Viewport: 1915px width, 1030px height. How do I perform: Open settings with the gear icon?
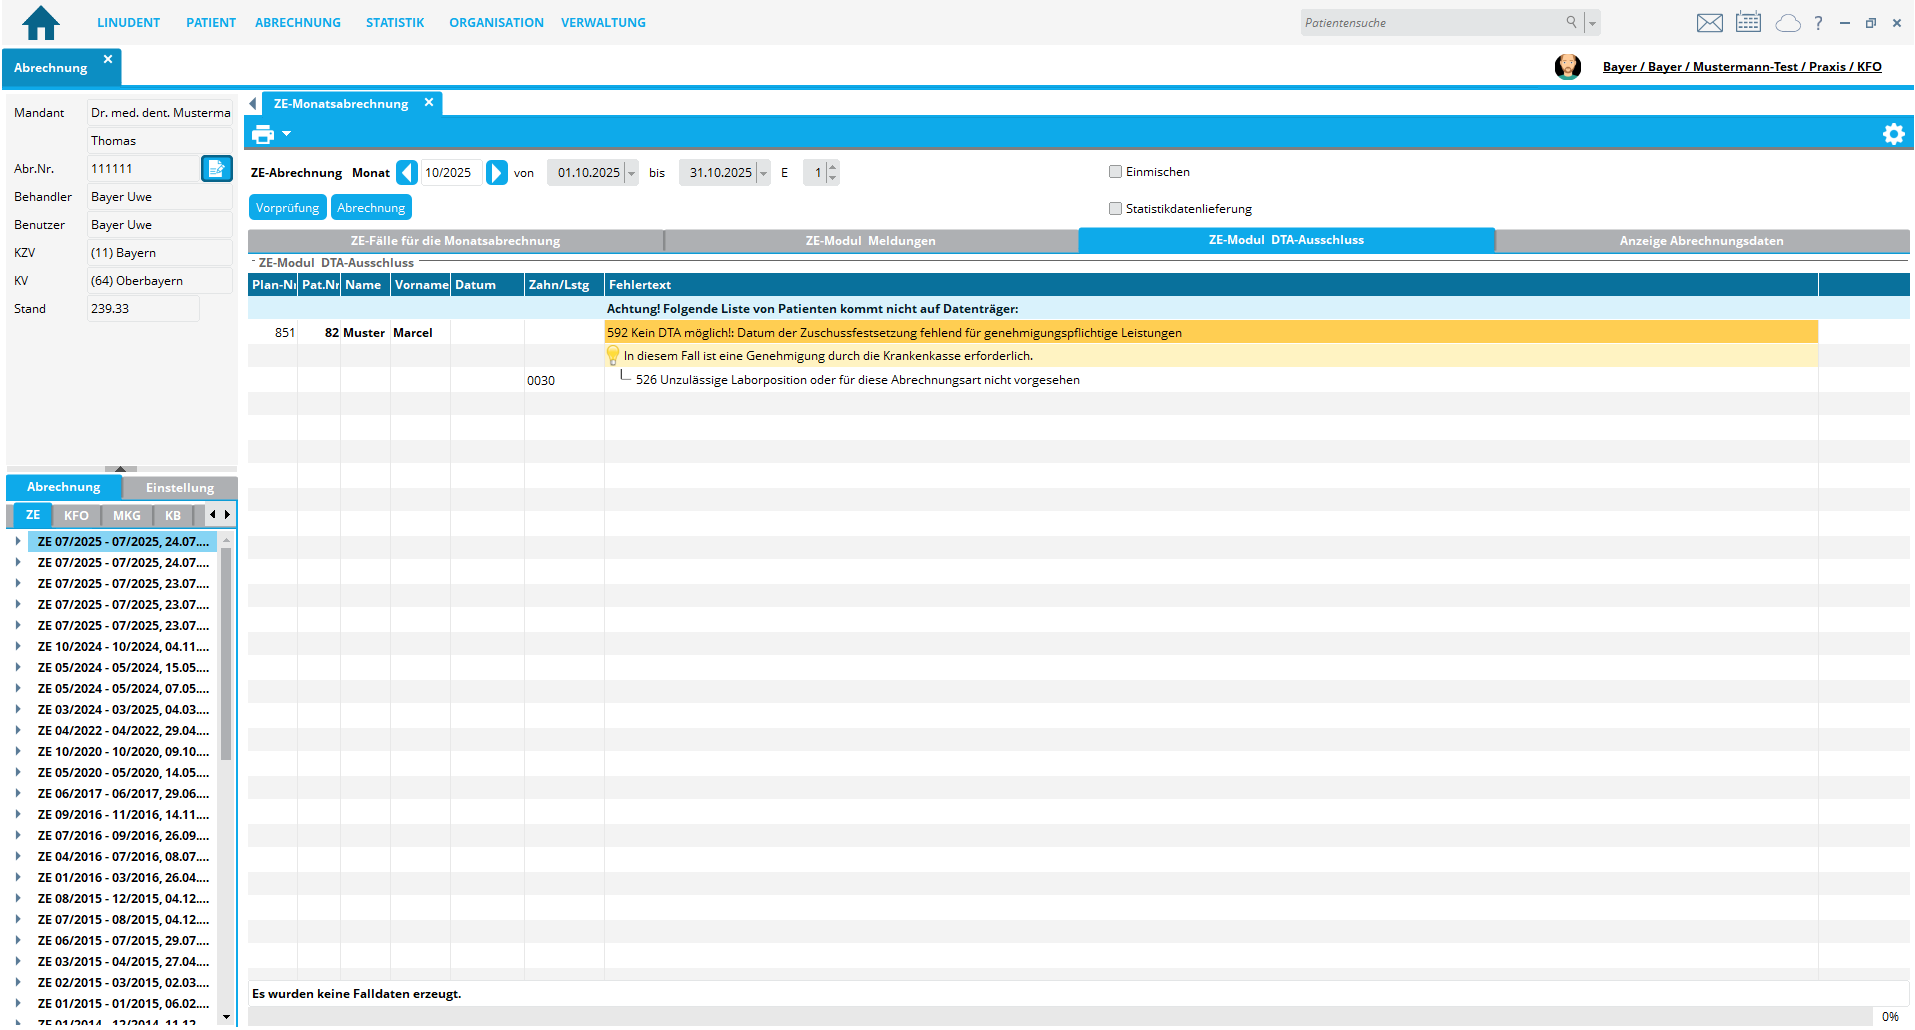tap(1893, 134)
